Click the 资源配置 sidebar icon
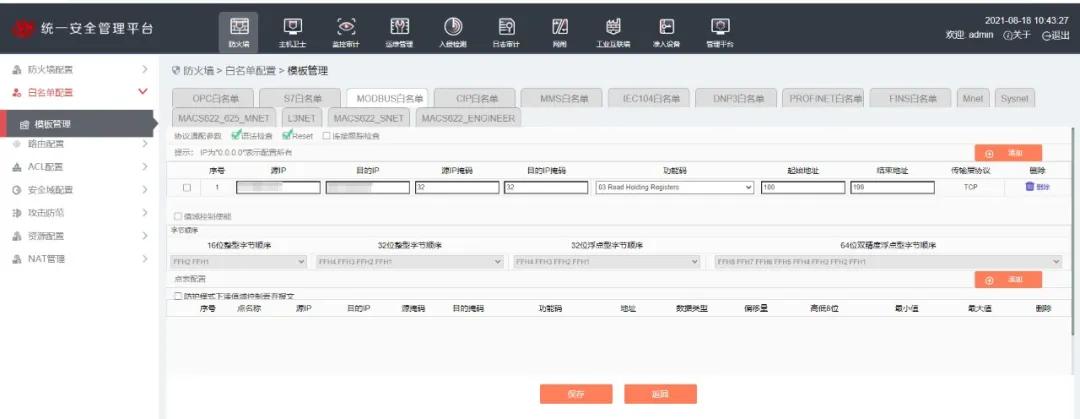The image size is (1080, 419). click(x=18, y=236)
